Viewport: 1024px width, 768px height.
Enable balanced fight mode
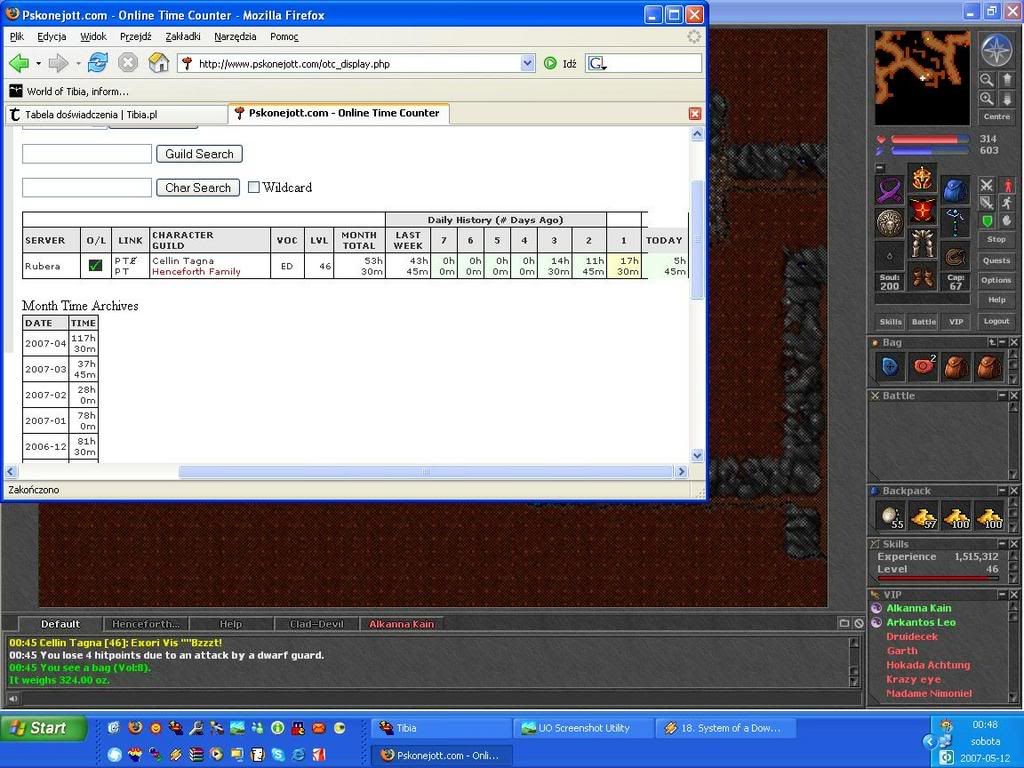point(987,203)
